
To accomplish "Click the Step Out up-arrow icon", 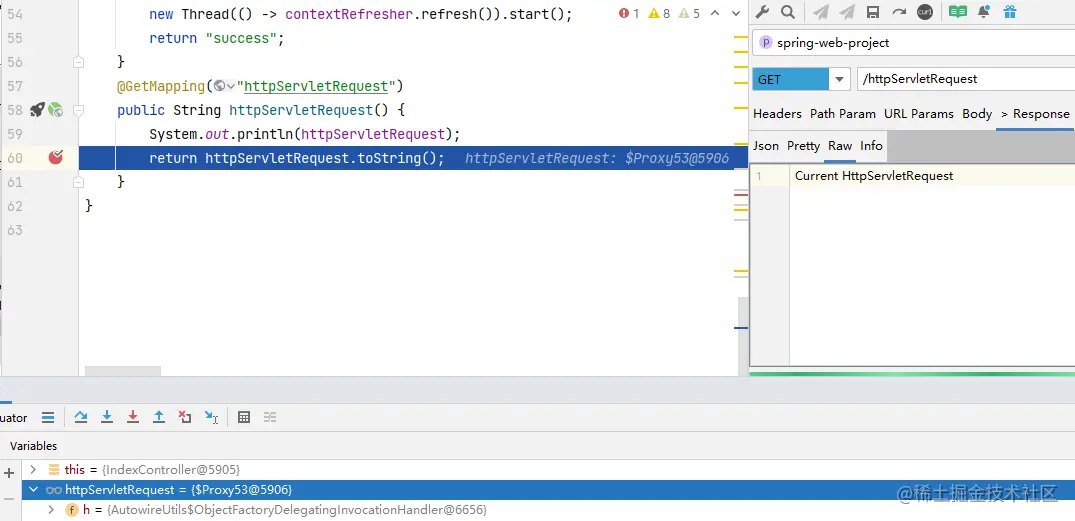I will (159, 417).
